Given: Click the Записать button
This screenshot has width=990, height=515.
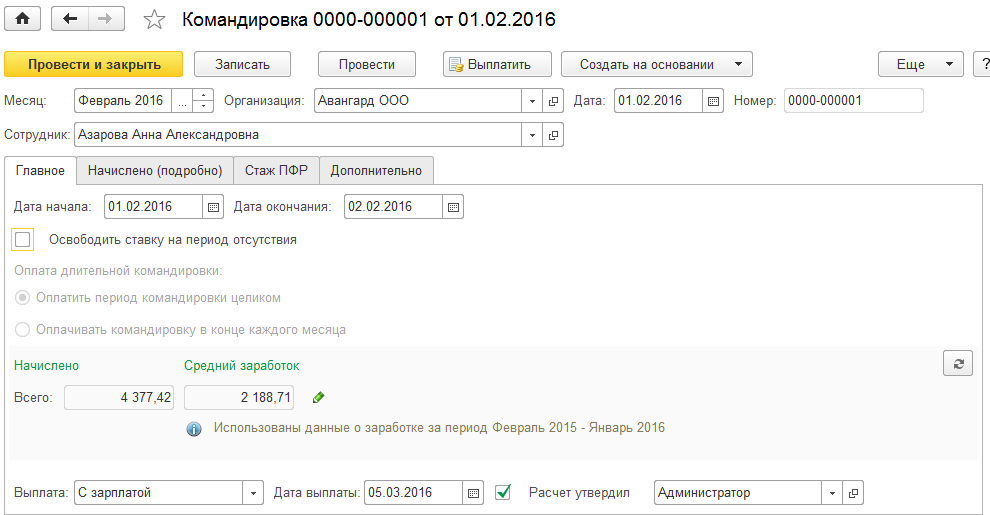Looking at the screenshot, I should coord(242,64).
